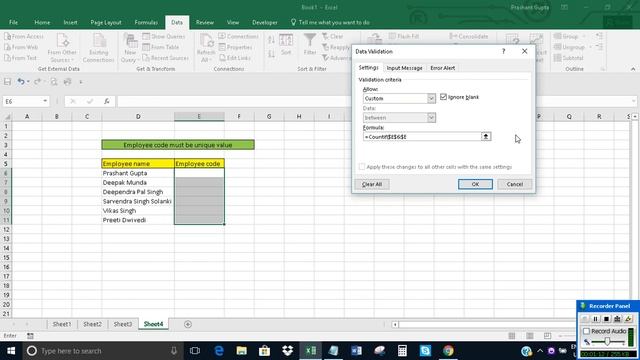
Task: Open Microsoft Edge from the taskbar
Action: 219,351
